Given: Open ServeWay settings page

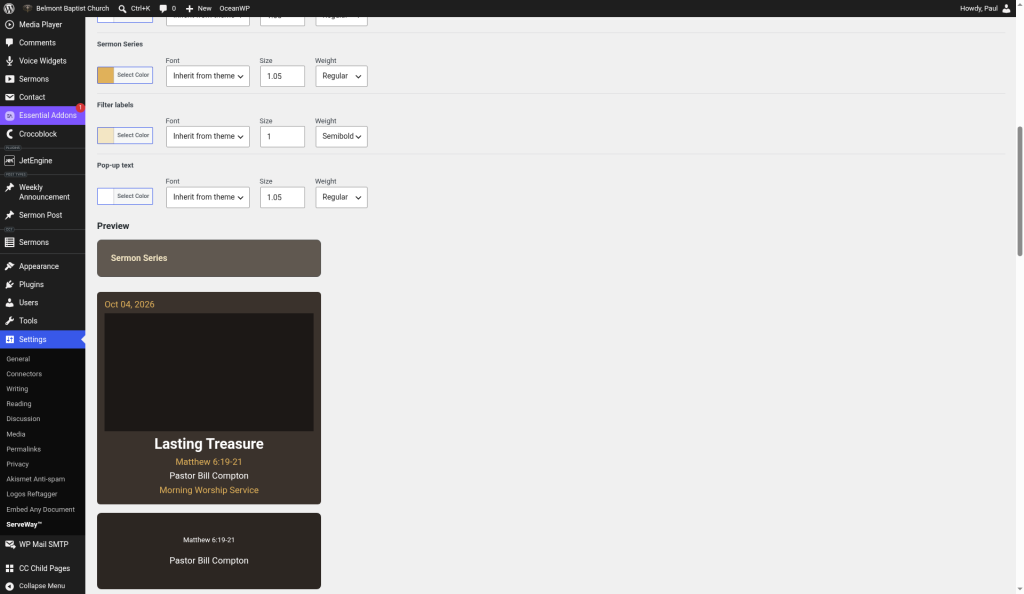Looking at the screenshot, I should [x=24, y=525].
